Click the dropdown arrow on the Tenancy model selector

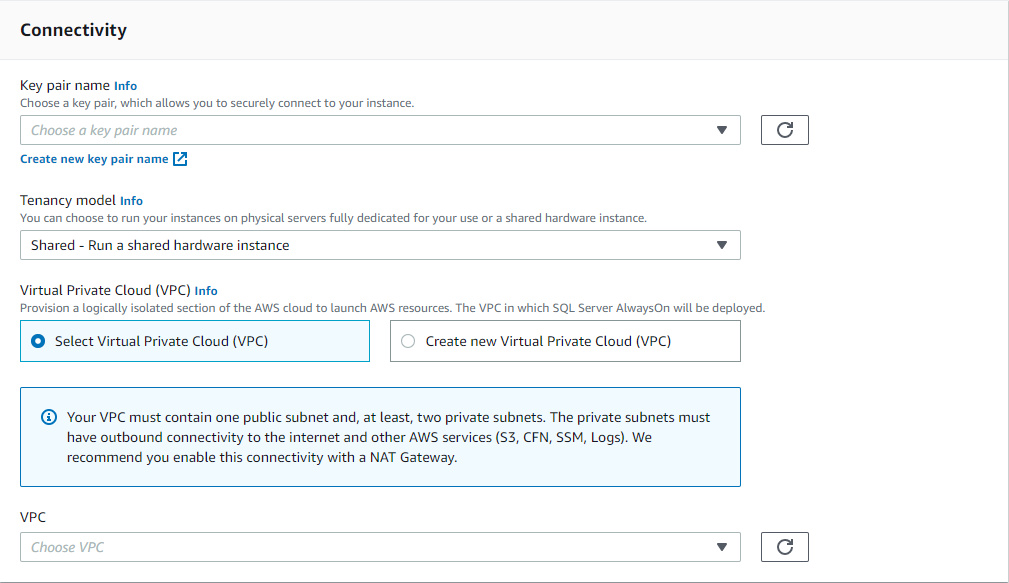tap(722, 244)
